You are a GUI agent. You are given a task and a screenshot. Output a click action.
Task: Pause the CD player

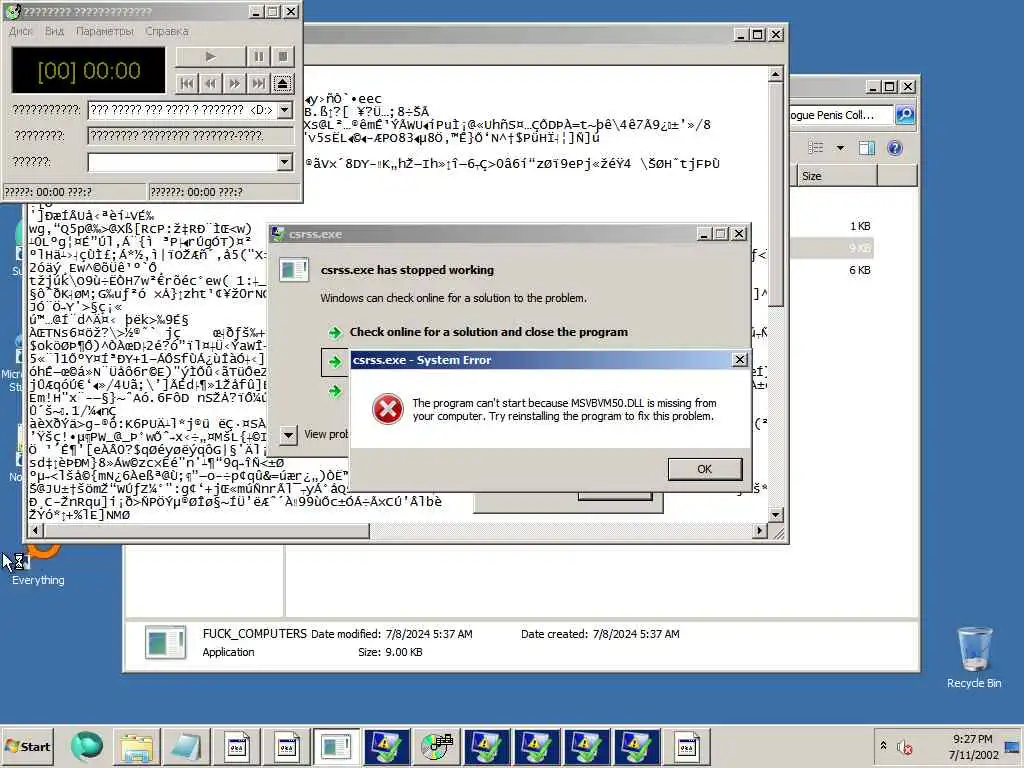(259, 57)
